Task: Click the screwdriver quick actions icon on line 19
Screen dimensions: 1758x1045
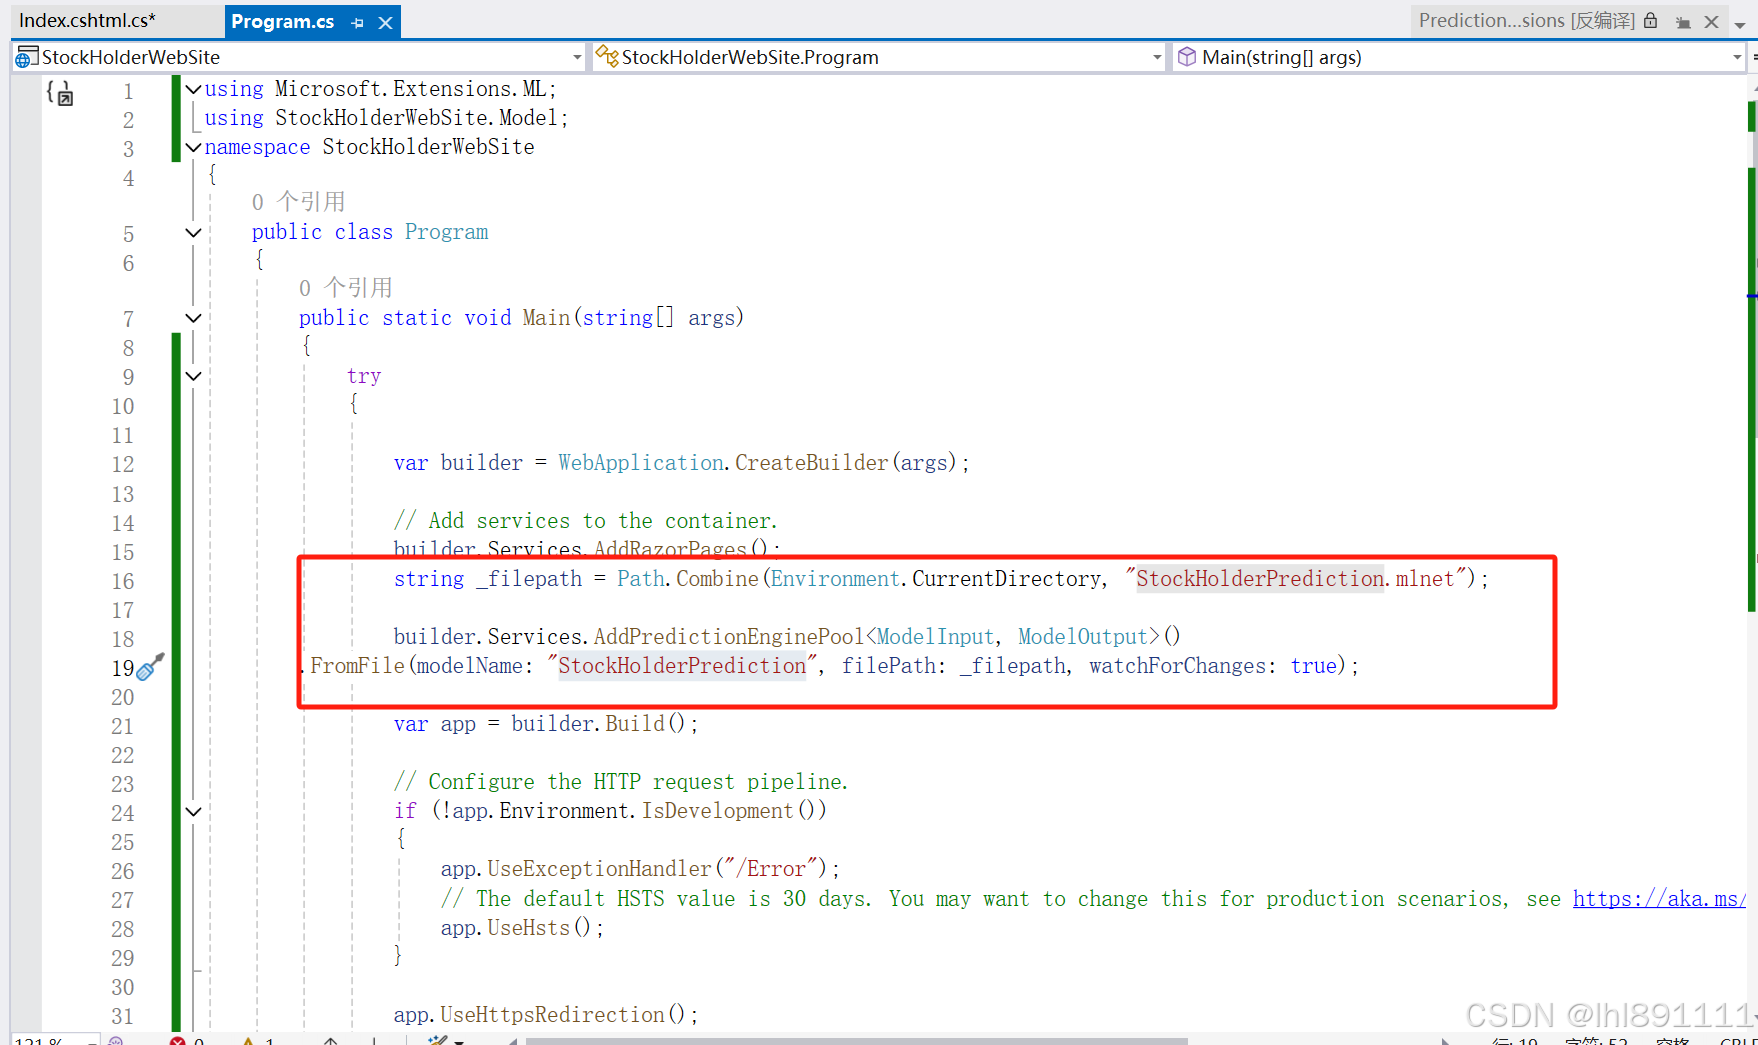Action: coord(150,667)
